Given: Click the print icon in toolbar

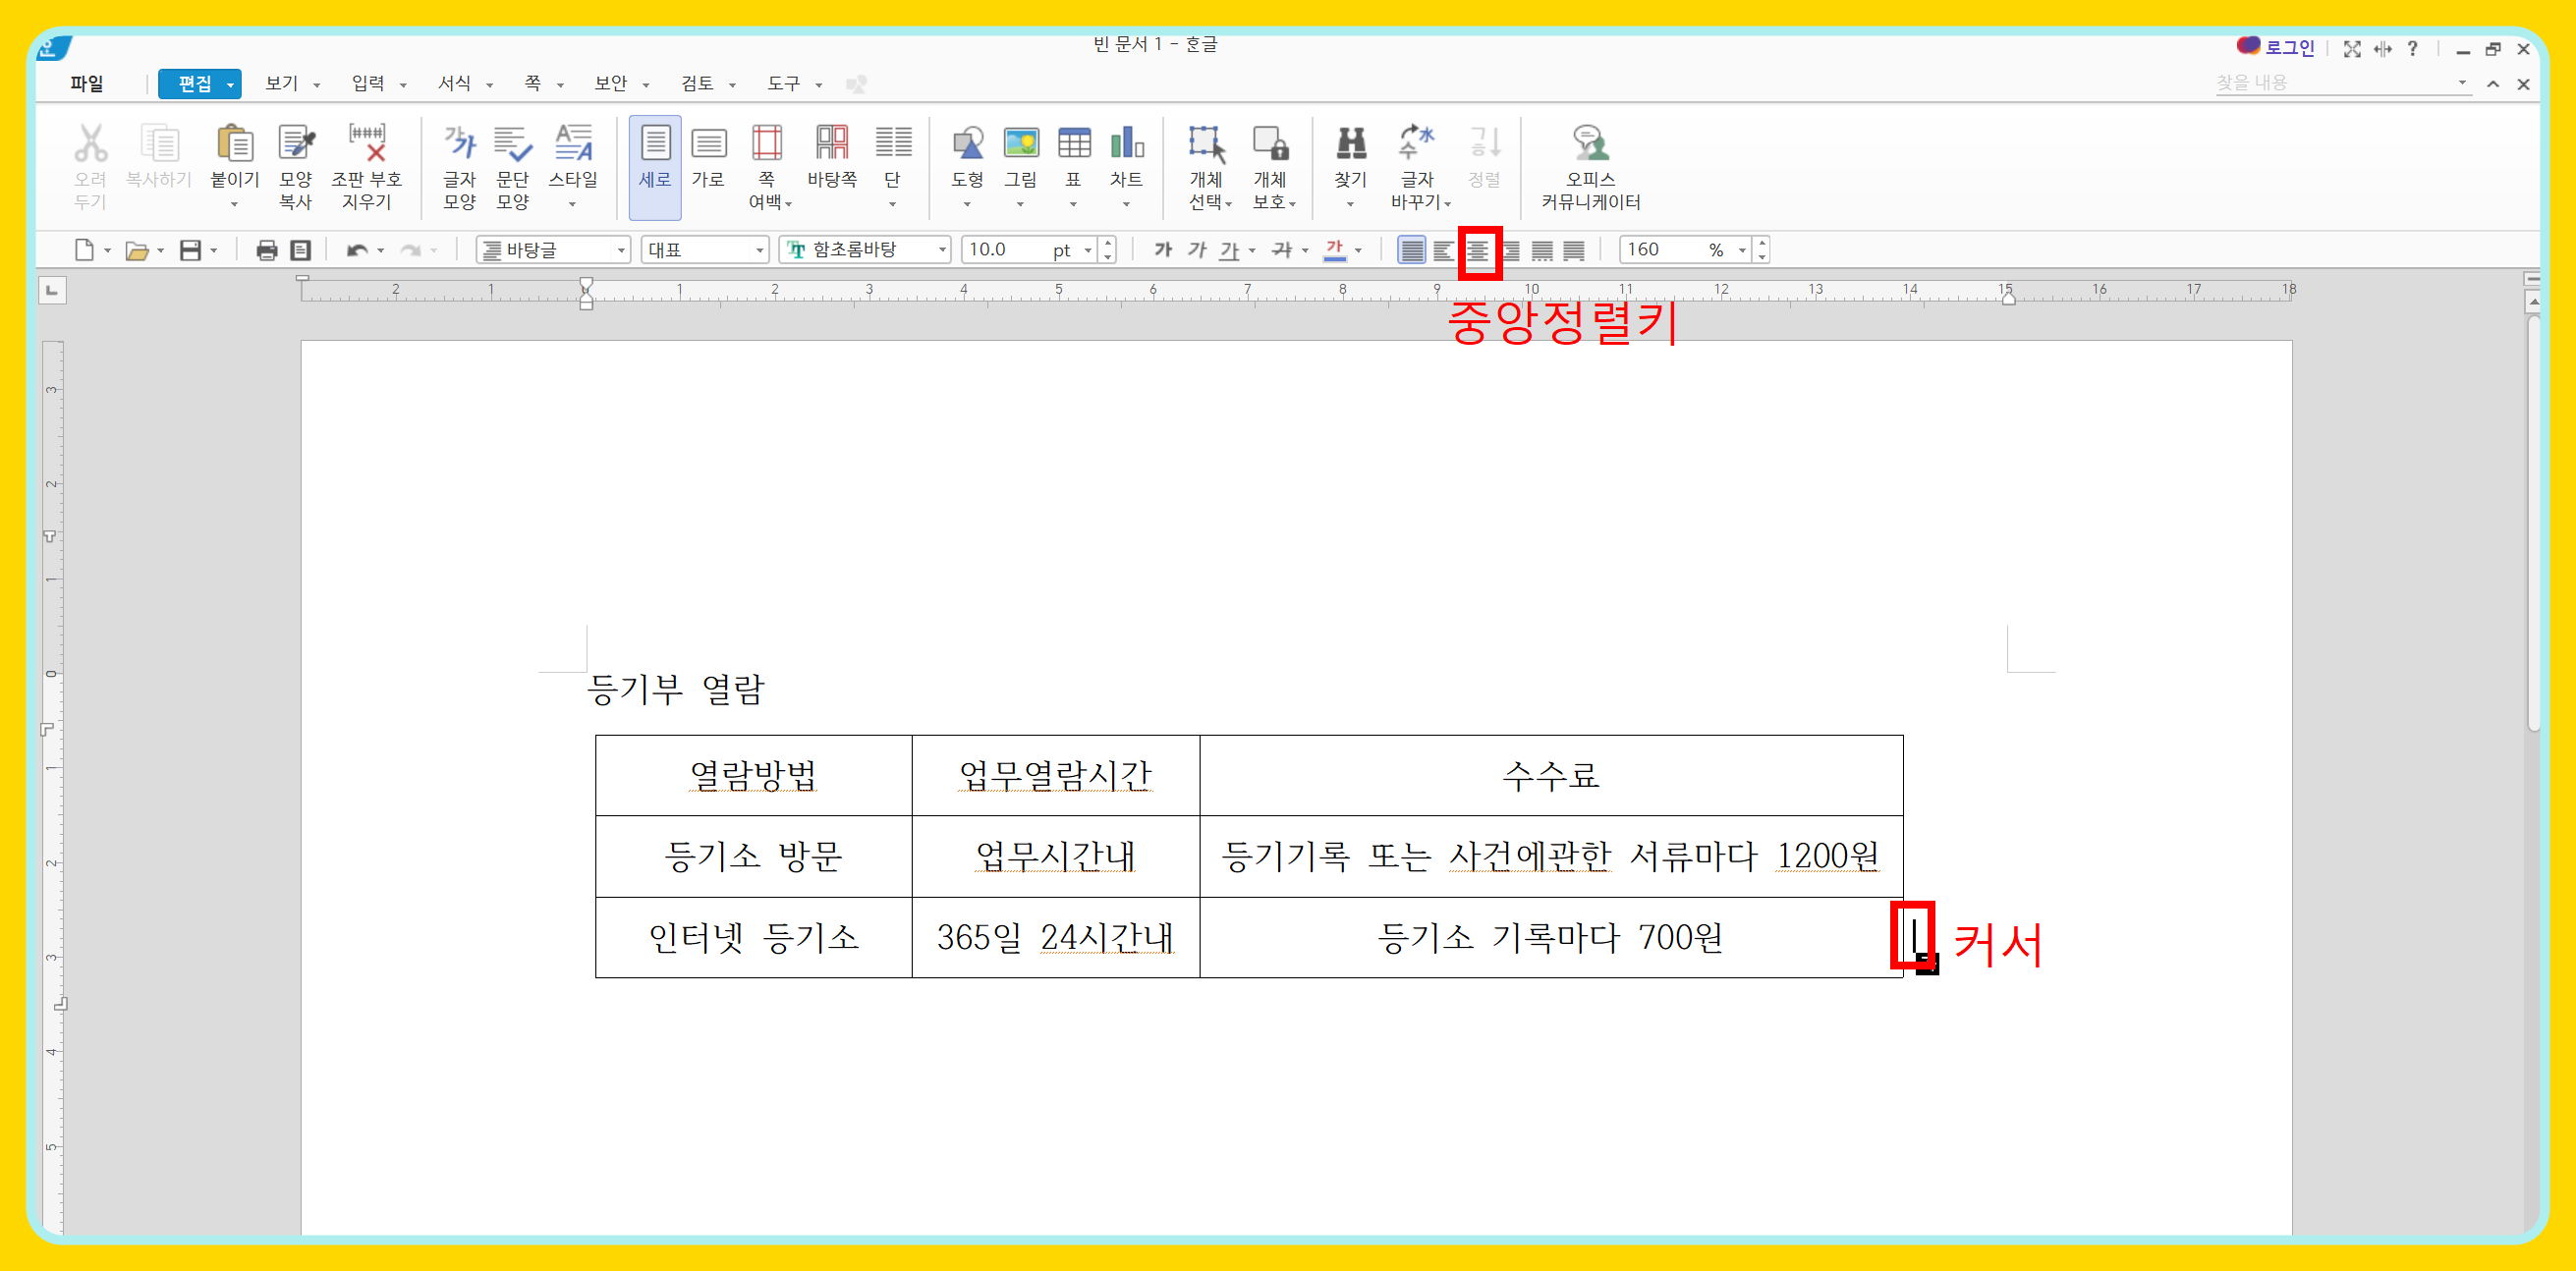Looking at the screenshot, I should 266,250.
